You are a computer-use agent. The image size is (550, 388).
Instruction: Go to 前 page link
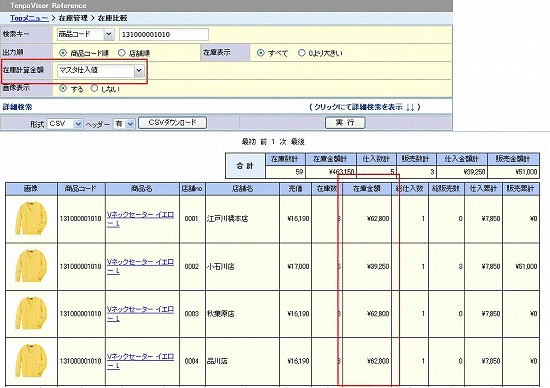263,142
